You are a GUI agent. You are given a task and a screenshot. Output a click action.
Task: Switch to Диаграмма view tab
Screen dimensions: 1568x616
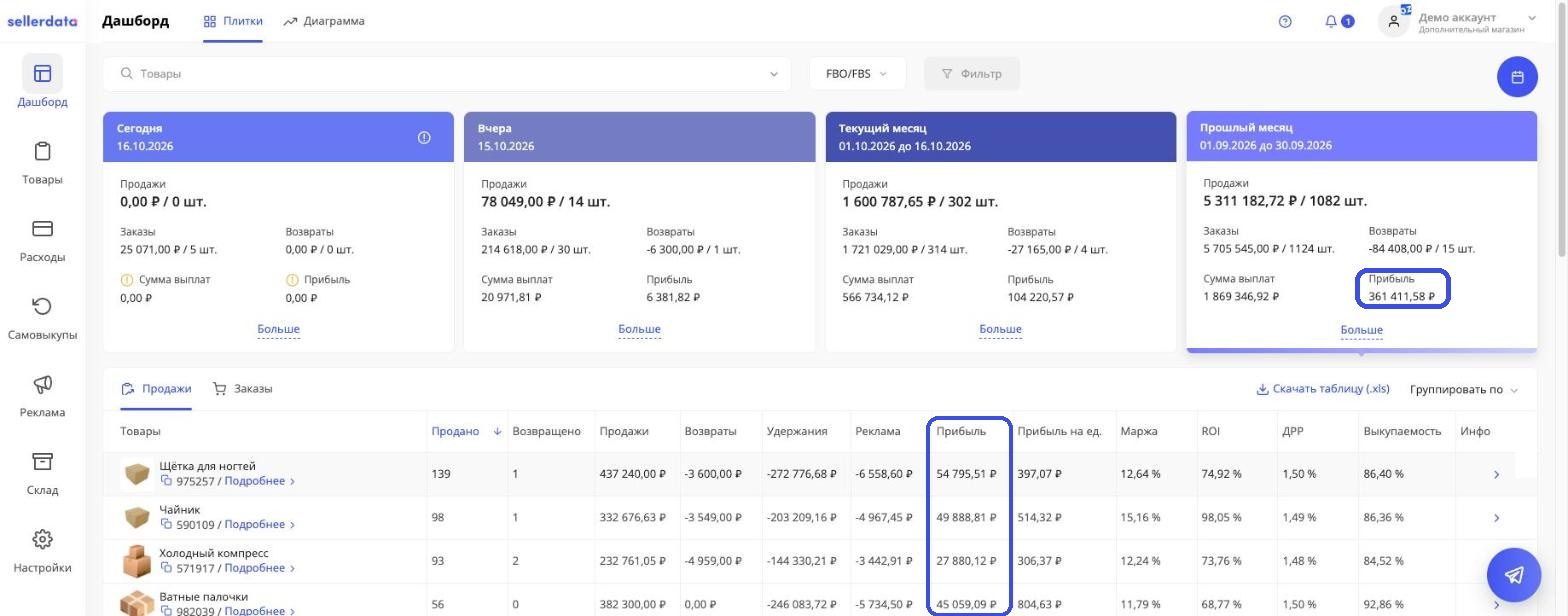[x=324, y=21]
